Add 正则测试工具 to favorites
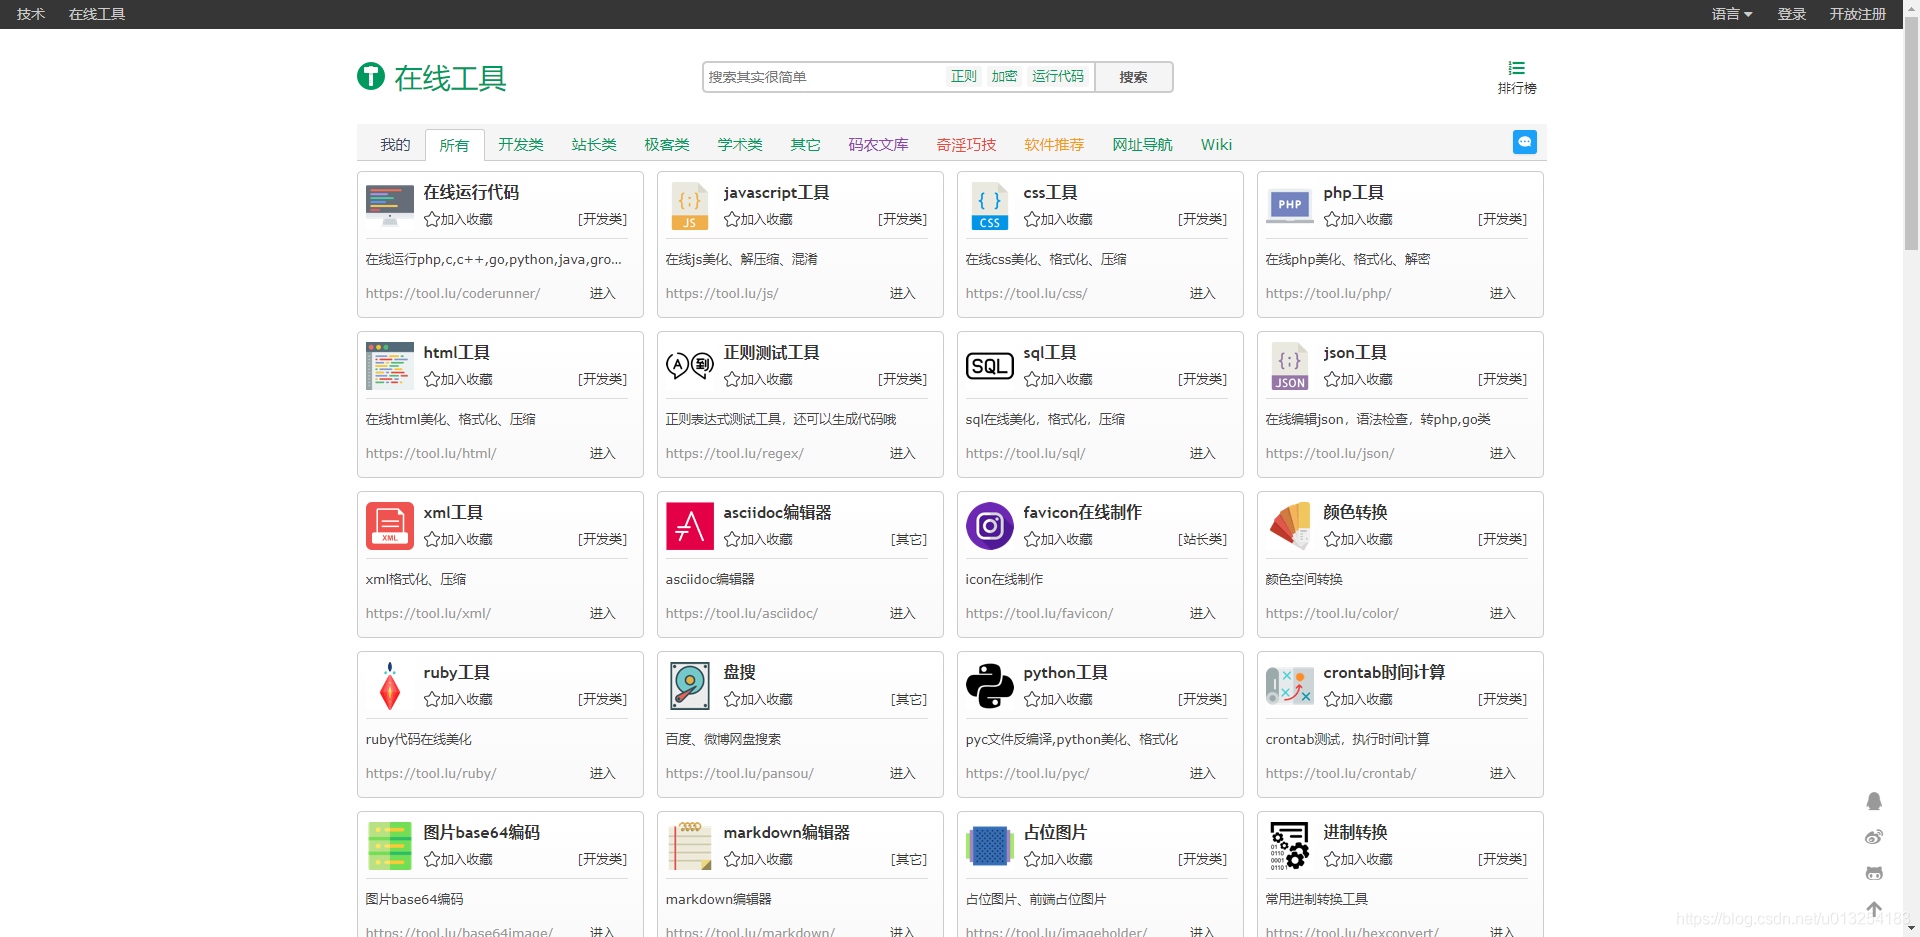The width and height of the screenshot is (1920, 937). [x=758, y=380]
